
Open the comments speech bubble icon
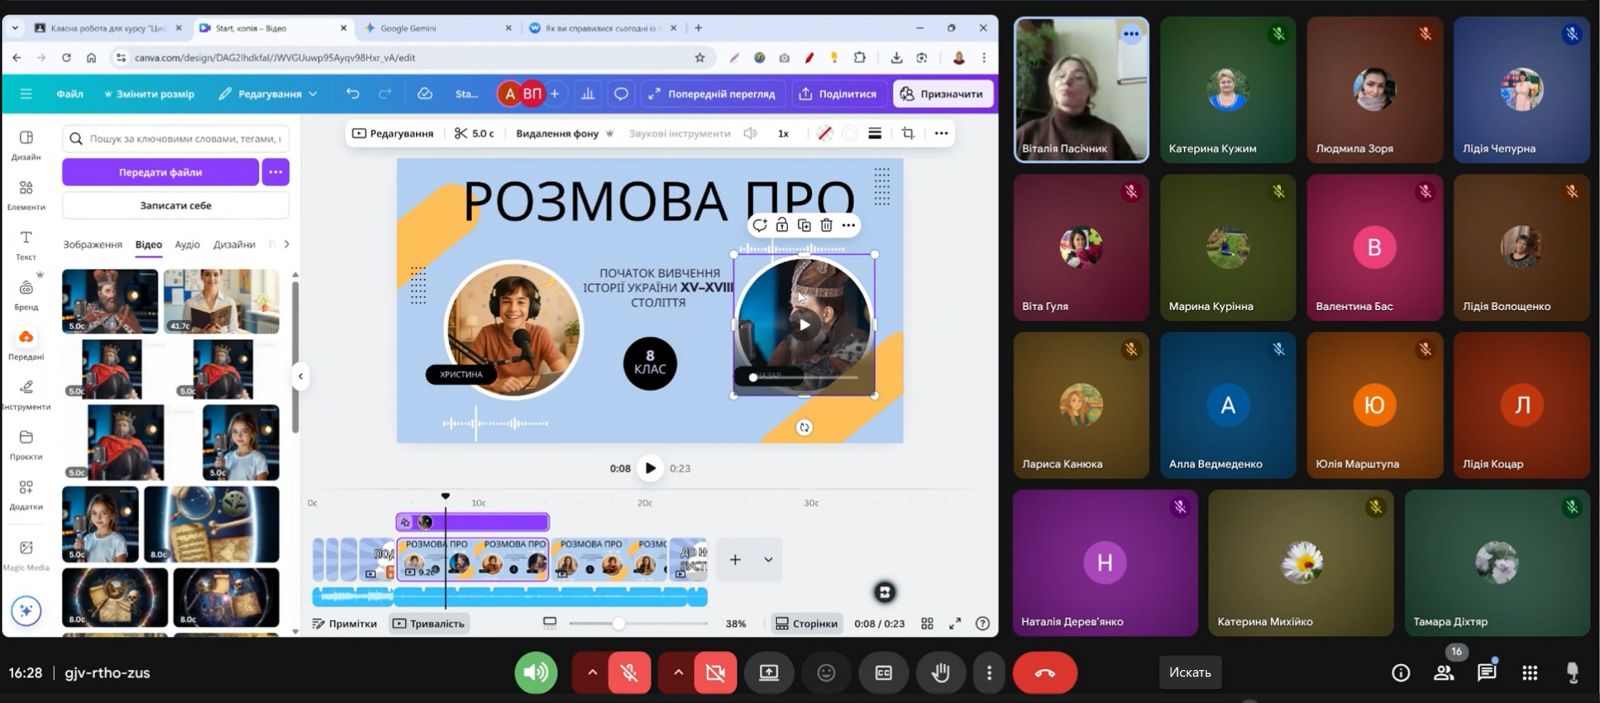pos(621,94)
